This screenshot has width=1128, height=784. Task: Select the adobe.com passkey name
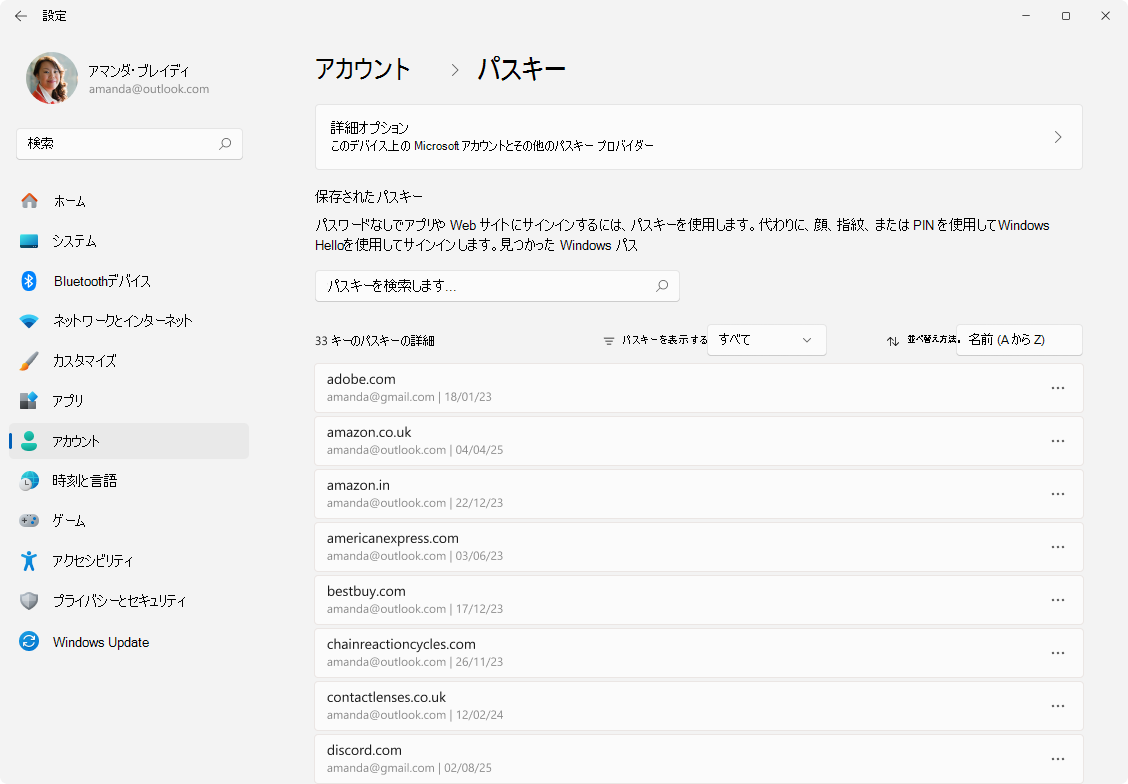click(x=361, y=379)
